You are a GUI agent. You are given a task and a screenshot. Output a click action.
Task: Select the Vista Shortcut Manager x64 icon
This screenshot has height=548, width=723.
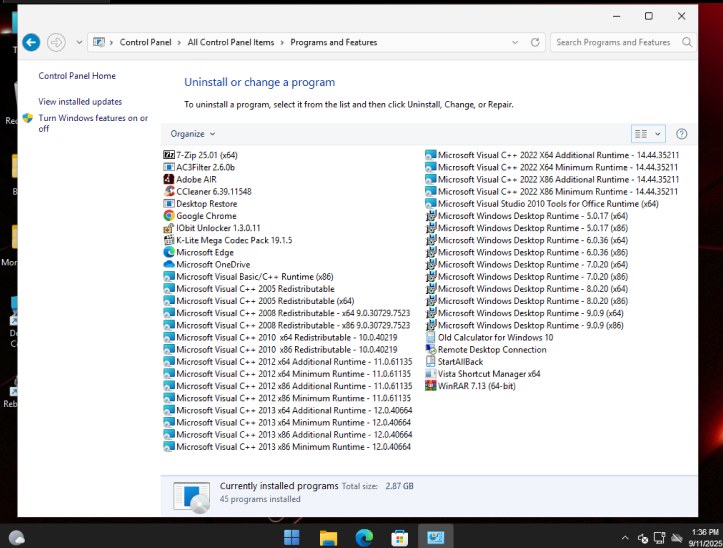(431, 374)
